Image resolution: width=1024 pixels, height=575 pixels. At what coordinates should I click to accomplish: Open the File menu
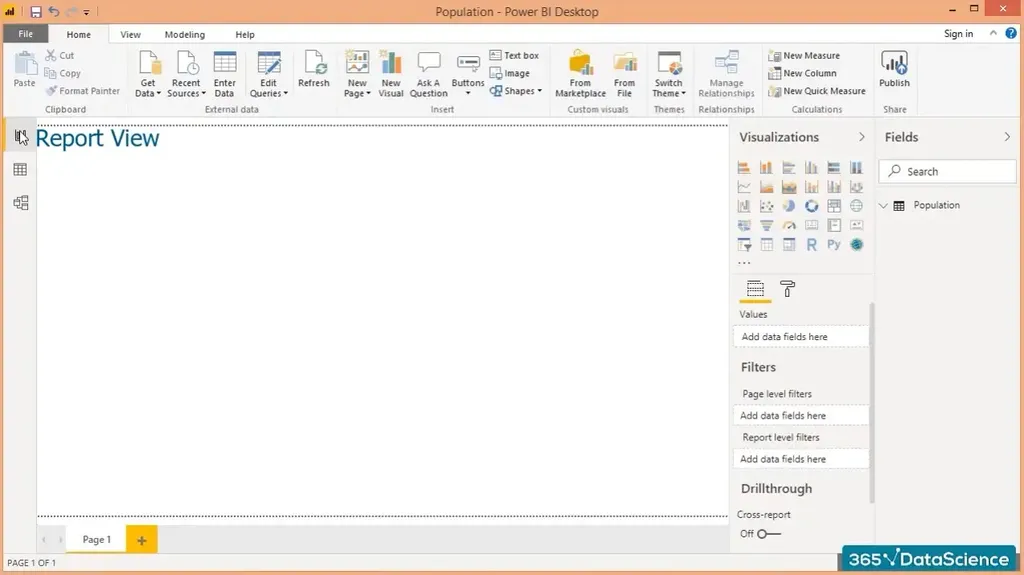pyautogui.click(x=25, y=34)
